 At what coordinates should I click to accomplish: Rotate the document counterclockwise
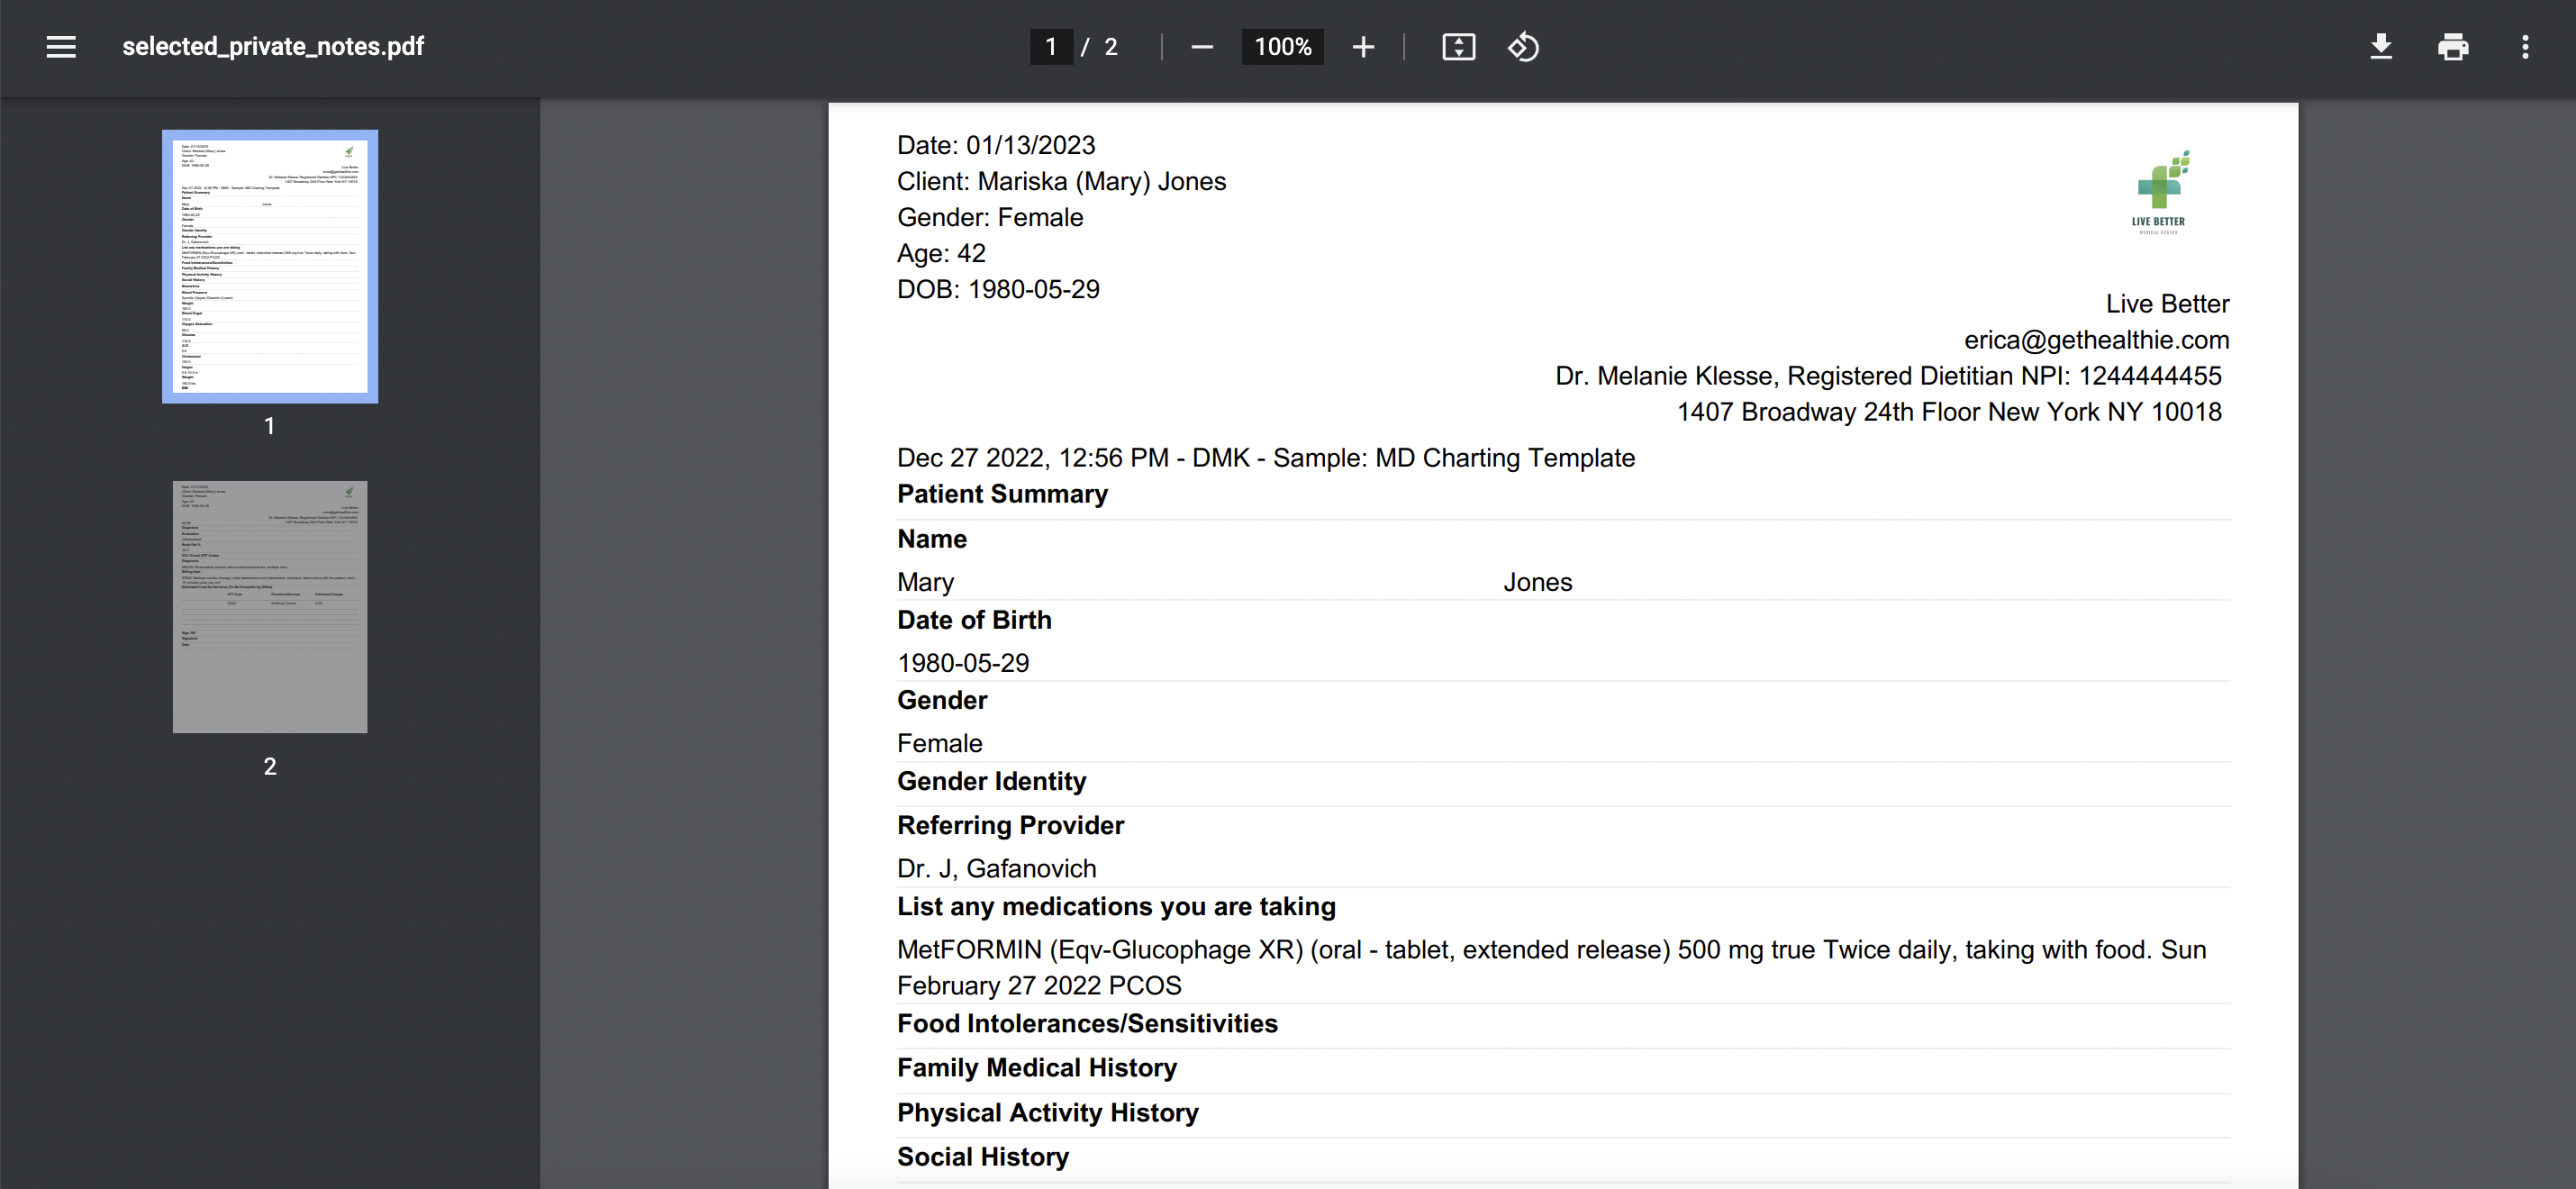point(1523,47)
